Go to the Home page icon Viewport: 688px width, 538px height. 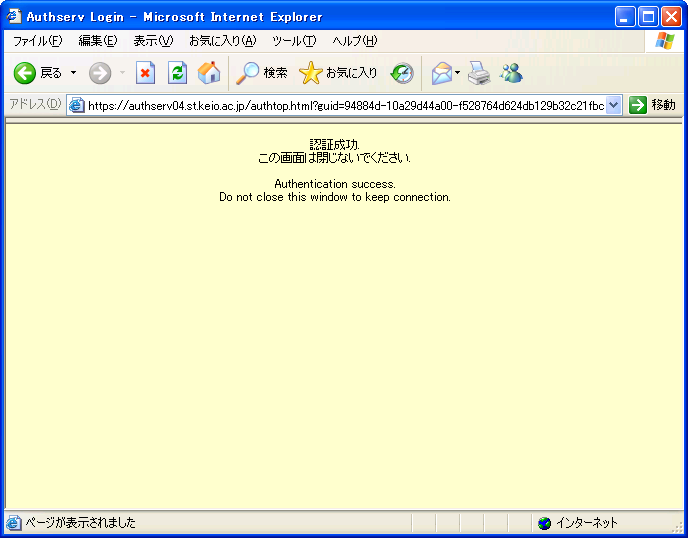[x=209, y=73]
